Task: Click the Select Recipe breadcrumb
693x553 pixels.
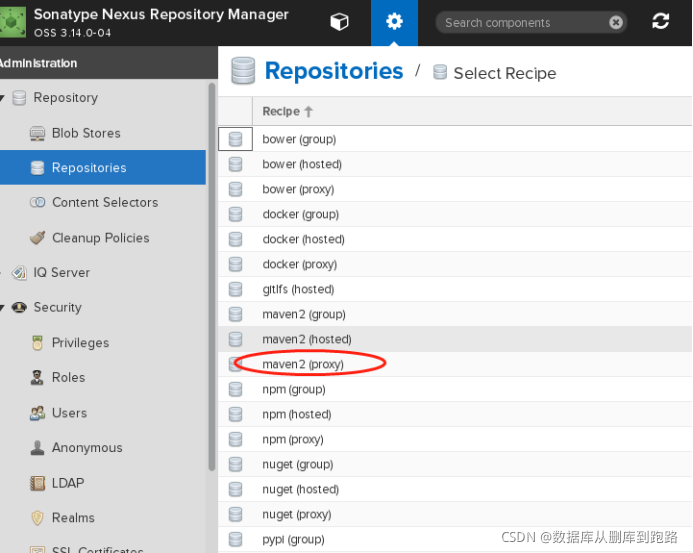Action: click(x=505, y=73)
